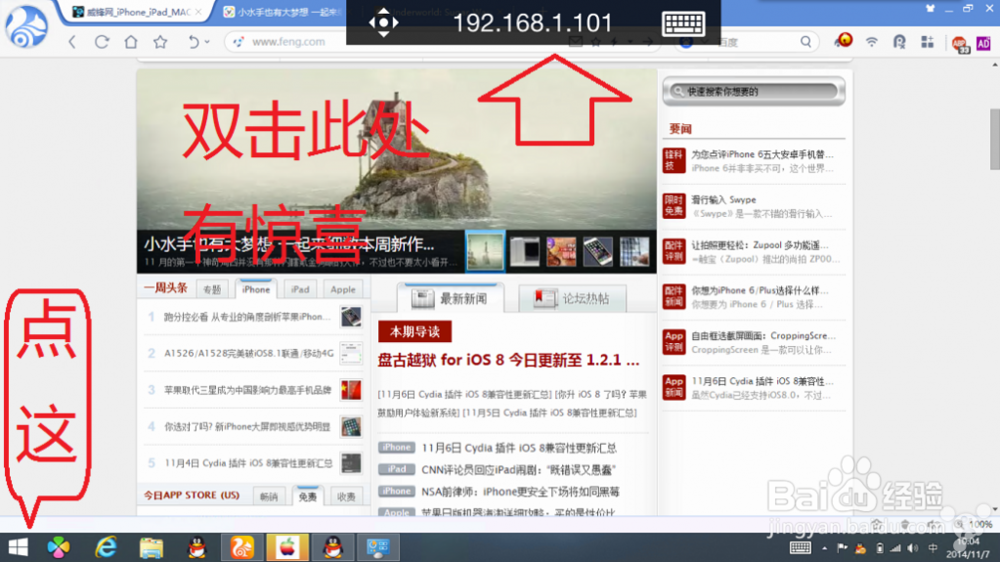The width and height of the screenshot is (1000, 562).
Task: Open sidebar item 自由框选截屏画面 CroppingScre
Action: tap(763, 336)
